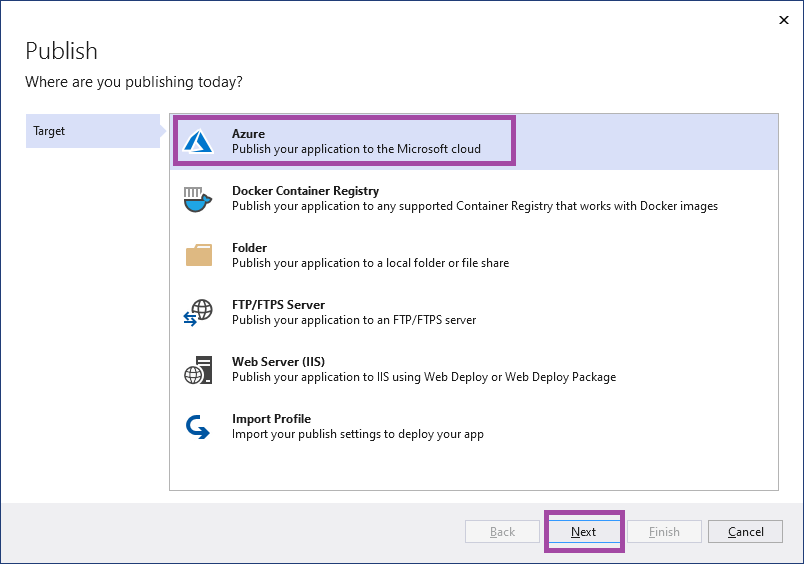Click the Cancel button
Image resolution: width=804 pixels, height=564 pixels.
point(745,532)
